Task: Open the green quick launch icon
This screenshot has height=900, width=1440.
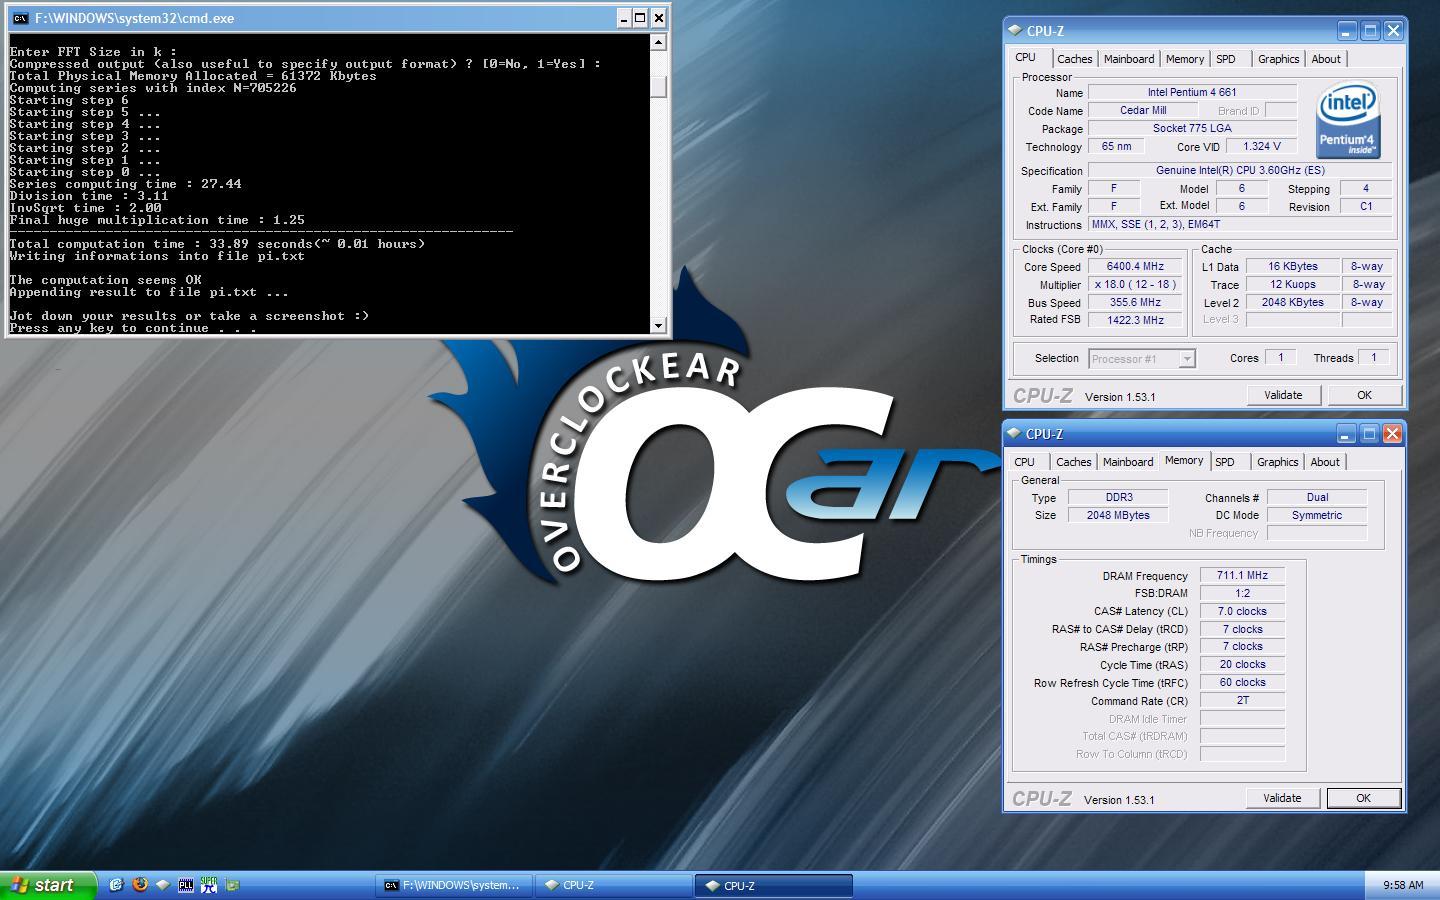Action: click(x=233, y=885)
